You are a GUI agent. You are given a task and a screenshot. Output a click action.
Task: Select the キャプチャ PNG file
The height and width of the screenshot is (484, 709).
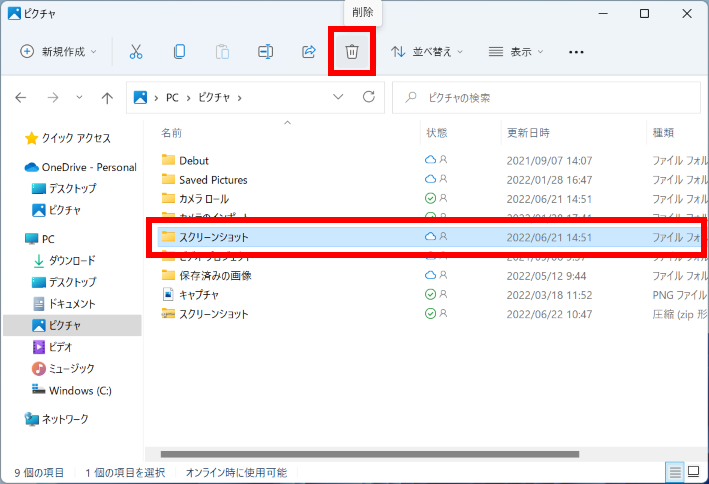pyautogui.click(x=190, y=295)
